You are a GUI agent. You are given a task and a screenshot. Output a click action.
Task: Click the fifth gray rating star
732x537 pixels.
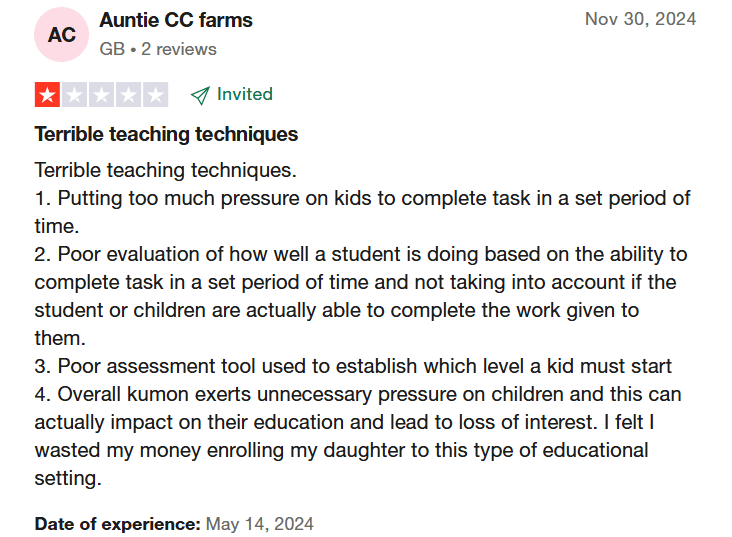click(x=155, y=95)
